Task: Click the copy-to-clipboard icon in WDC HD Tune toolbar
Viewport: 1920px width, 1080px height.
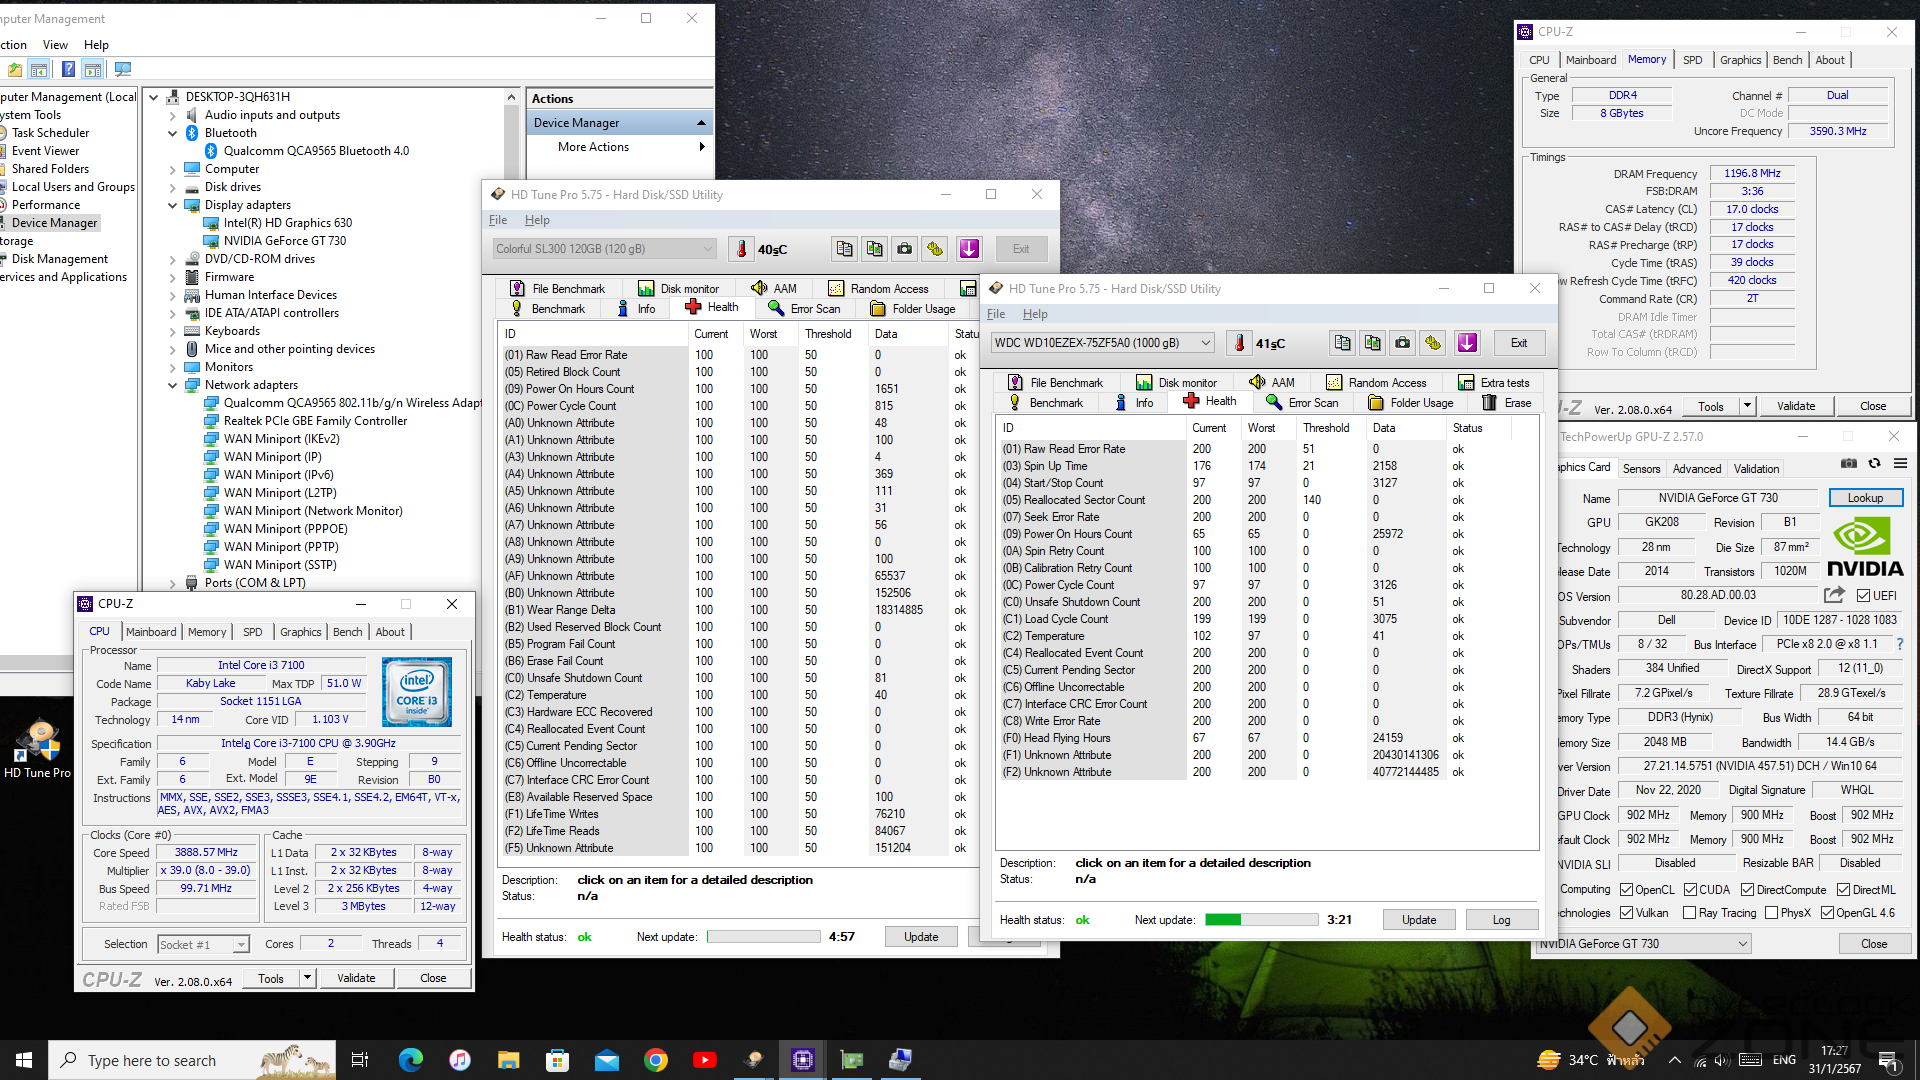Action: coord(1342,343)
